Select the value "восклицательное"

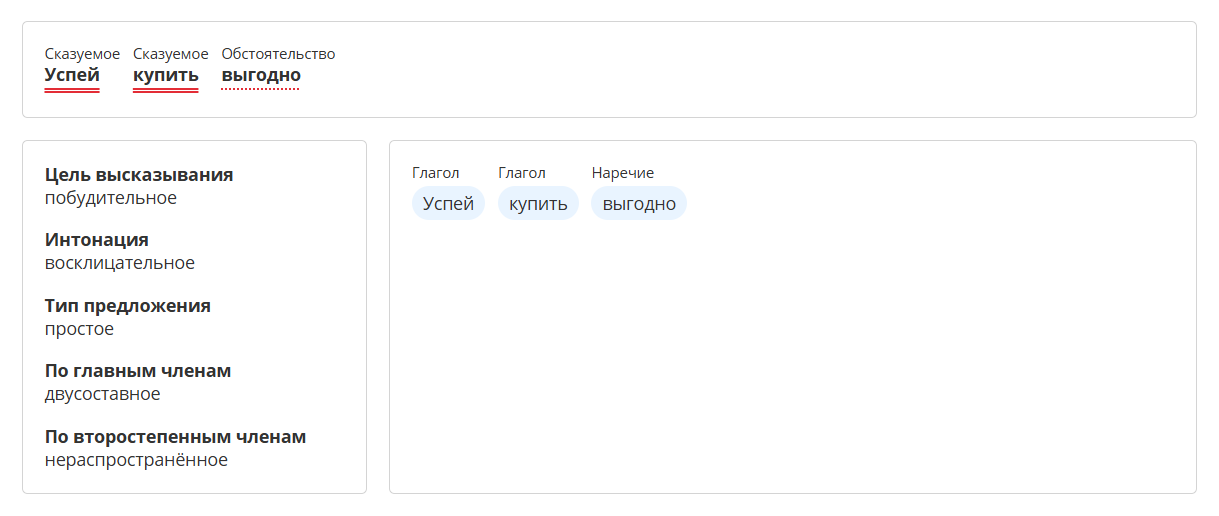[120, 263]
